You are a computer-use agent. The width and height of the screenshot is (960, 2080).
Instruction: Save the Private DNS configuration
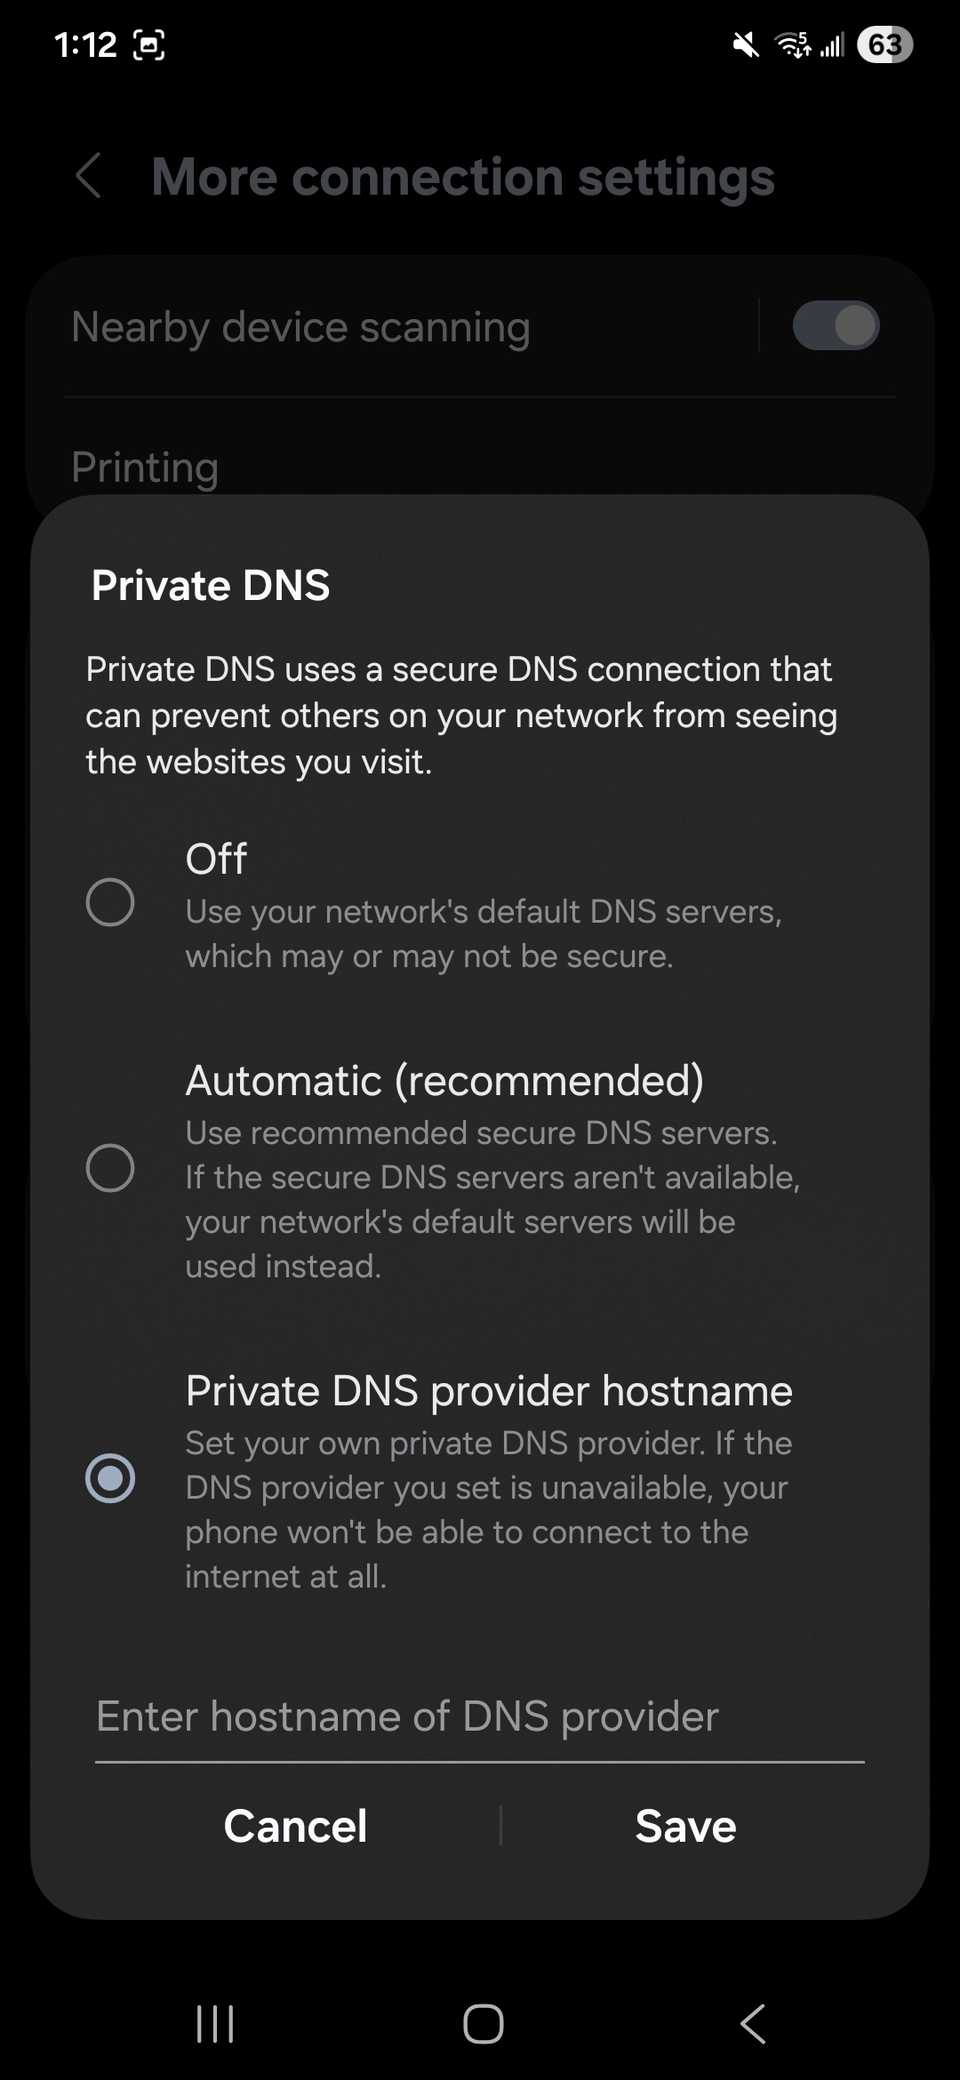click(685, 1825)
